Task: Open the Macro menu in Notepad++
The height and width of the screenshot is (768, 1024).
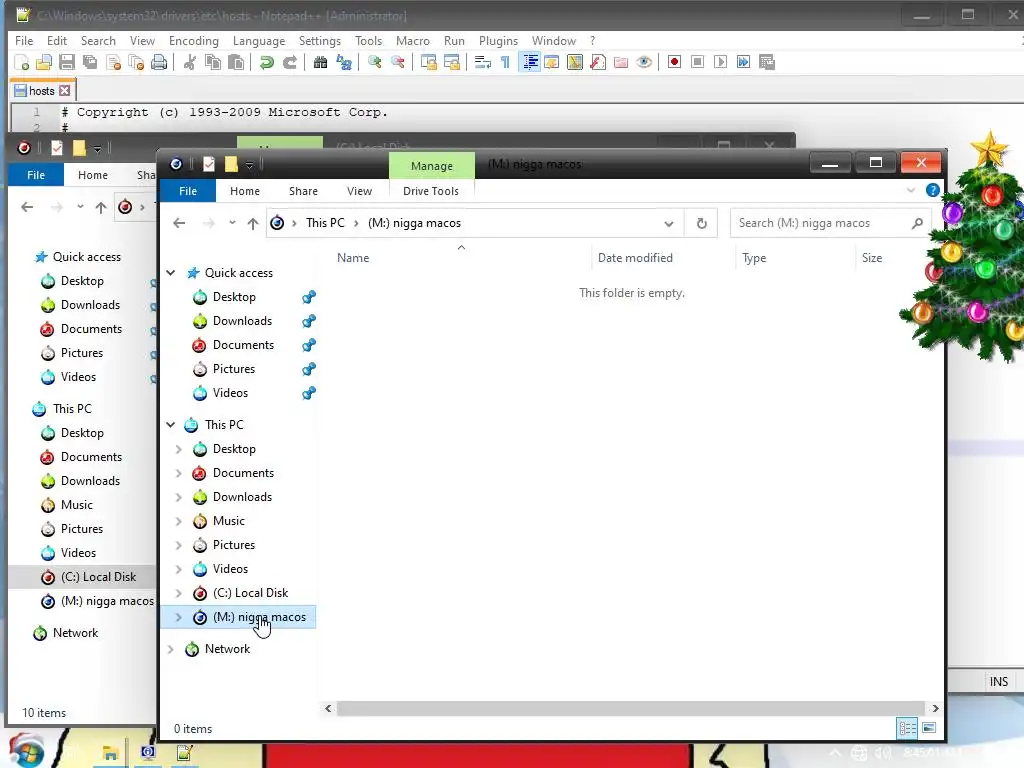Action: [413, 40]
